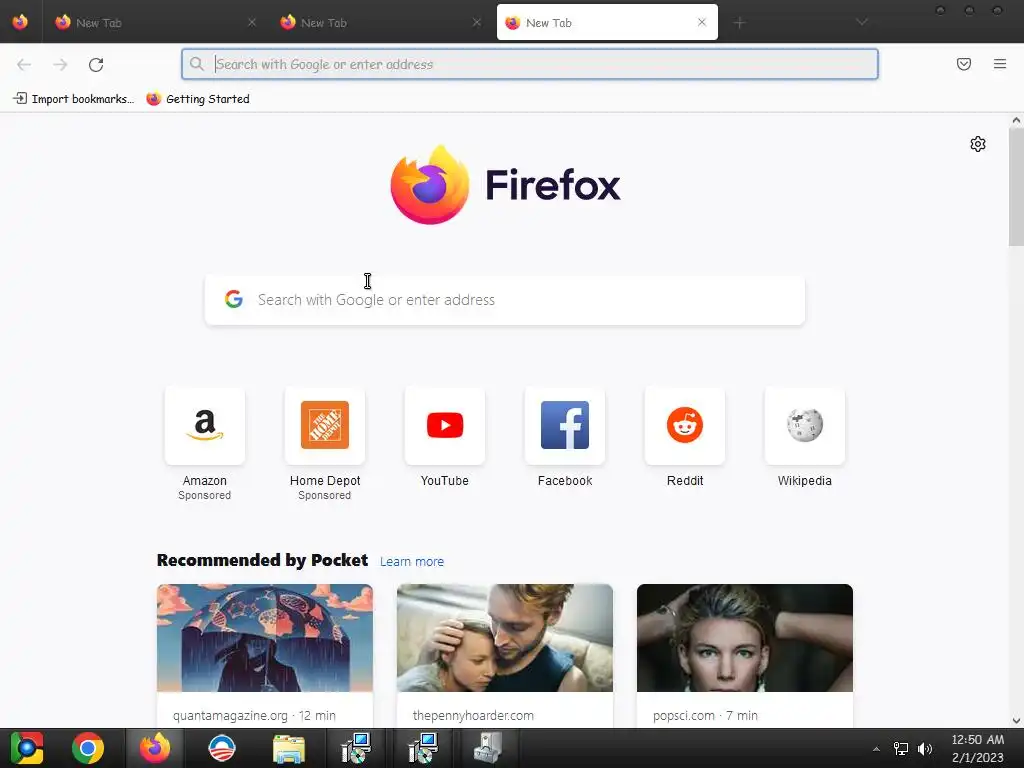Go back using the back arrow
1024x768 pixels.
[24, 64]
